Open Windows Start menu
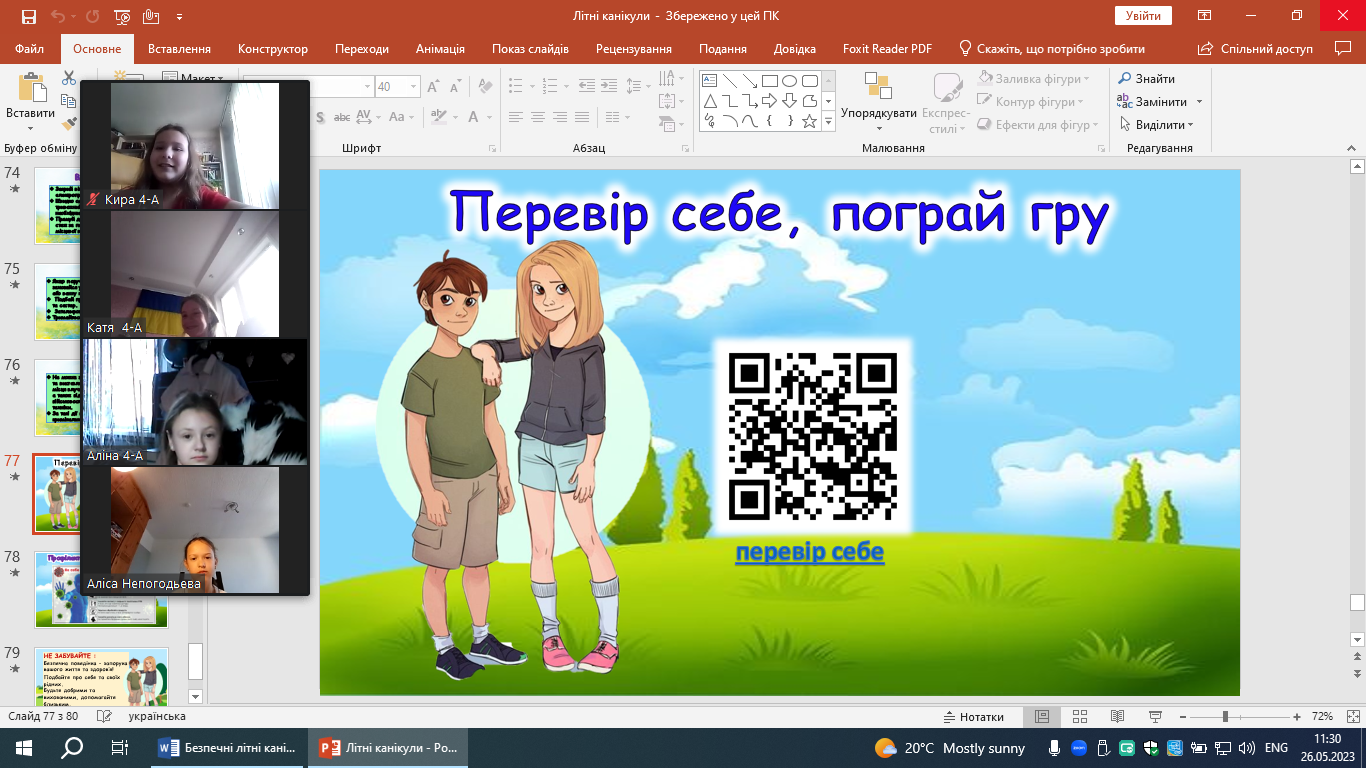This screenshot has width=1366, height=768. click(x=24, y=748)
